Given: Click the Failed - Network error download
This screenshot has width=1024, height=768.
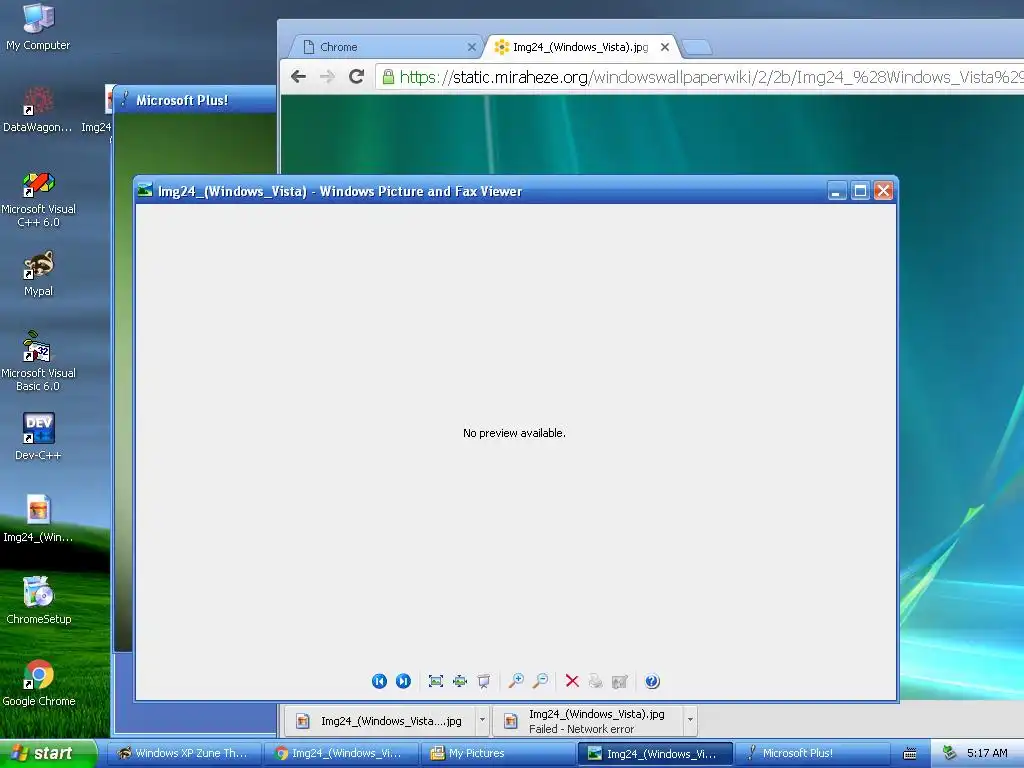Looking at the screenshot, I should pyautogui.click(x=588, y=721).
